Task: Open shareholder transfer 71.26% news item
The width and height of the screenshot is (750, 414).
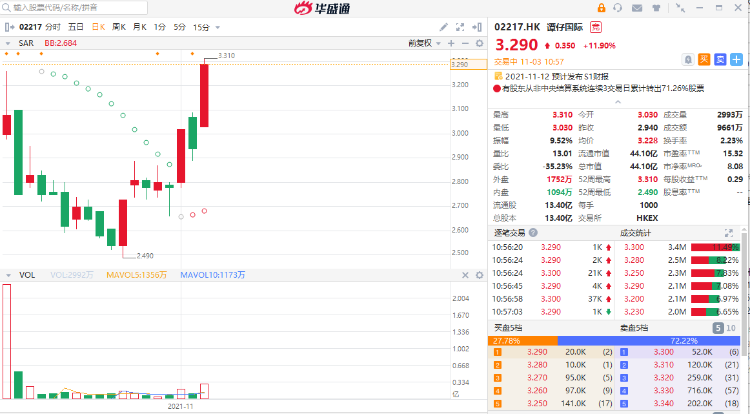Action: (x=603, y=88)
